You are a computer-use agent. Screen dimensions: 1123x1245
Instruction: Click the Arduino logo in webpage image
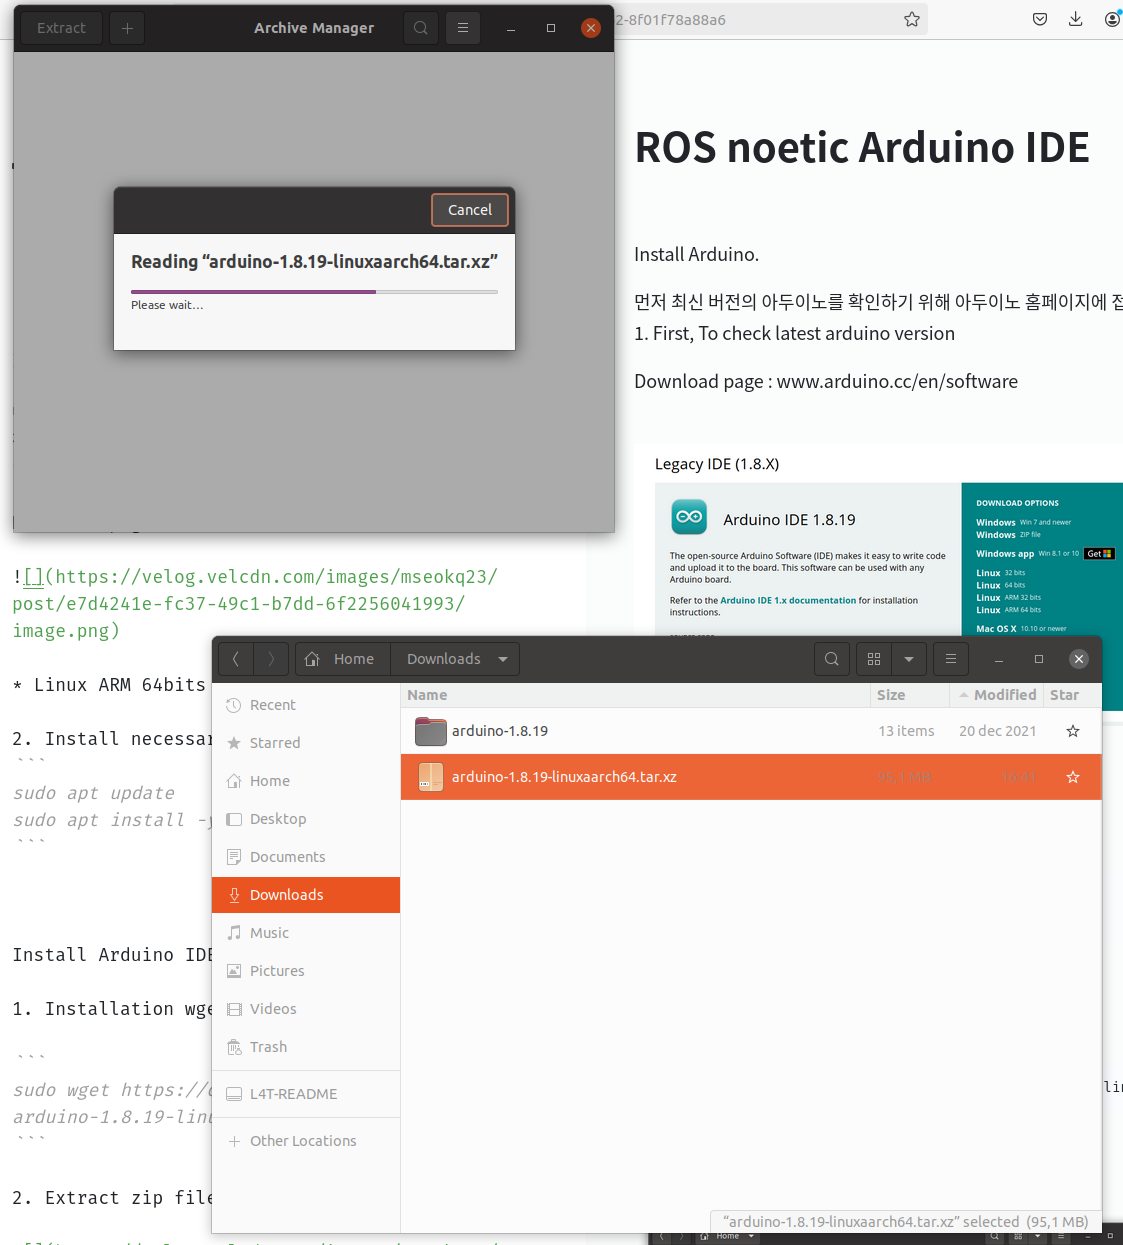click(689, 517)
